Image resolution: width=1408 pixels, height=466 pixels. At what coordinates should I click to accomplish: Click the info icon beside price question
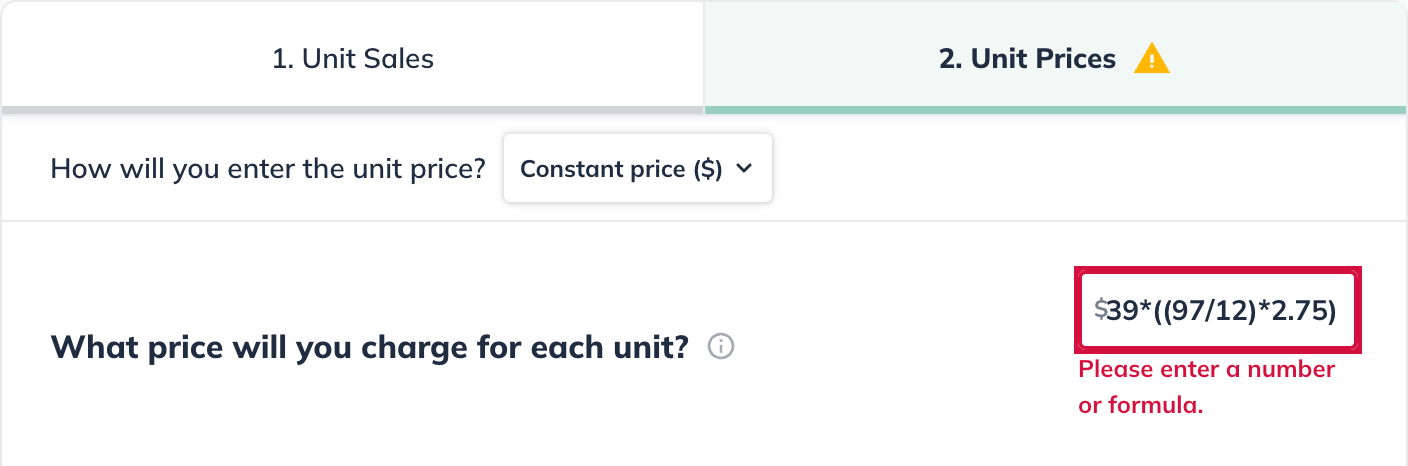coord(721,347)
